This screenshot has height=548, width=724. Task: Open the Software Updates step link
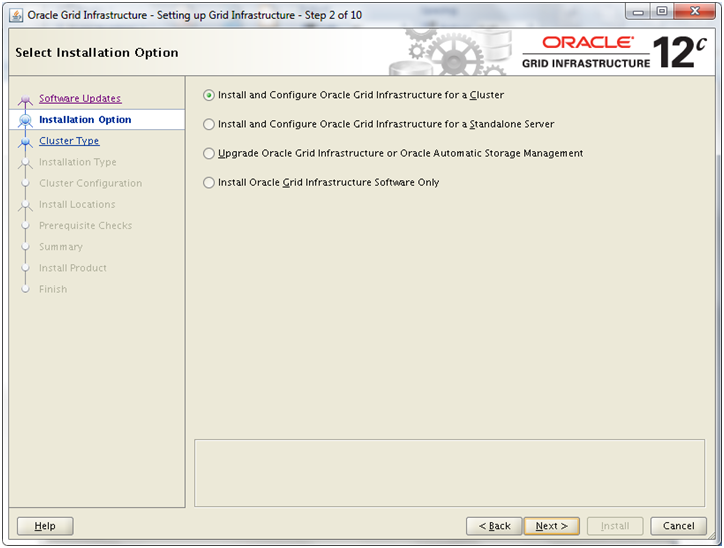(80, 98)
